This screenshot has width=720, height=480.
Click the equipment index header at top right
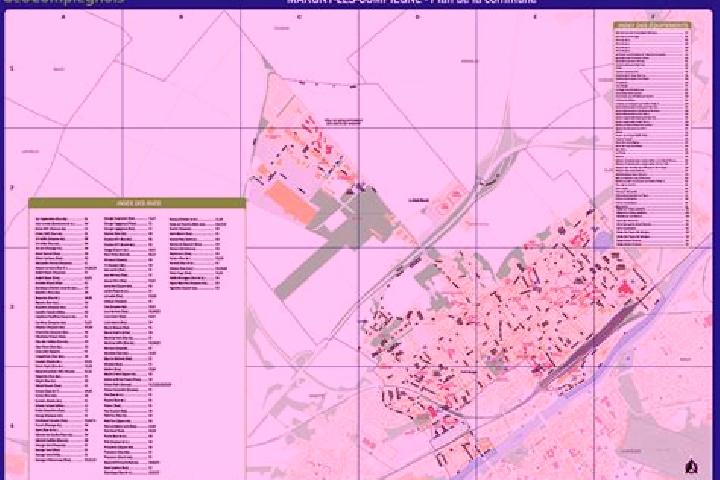point(652,25)
